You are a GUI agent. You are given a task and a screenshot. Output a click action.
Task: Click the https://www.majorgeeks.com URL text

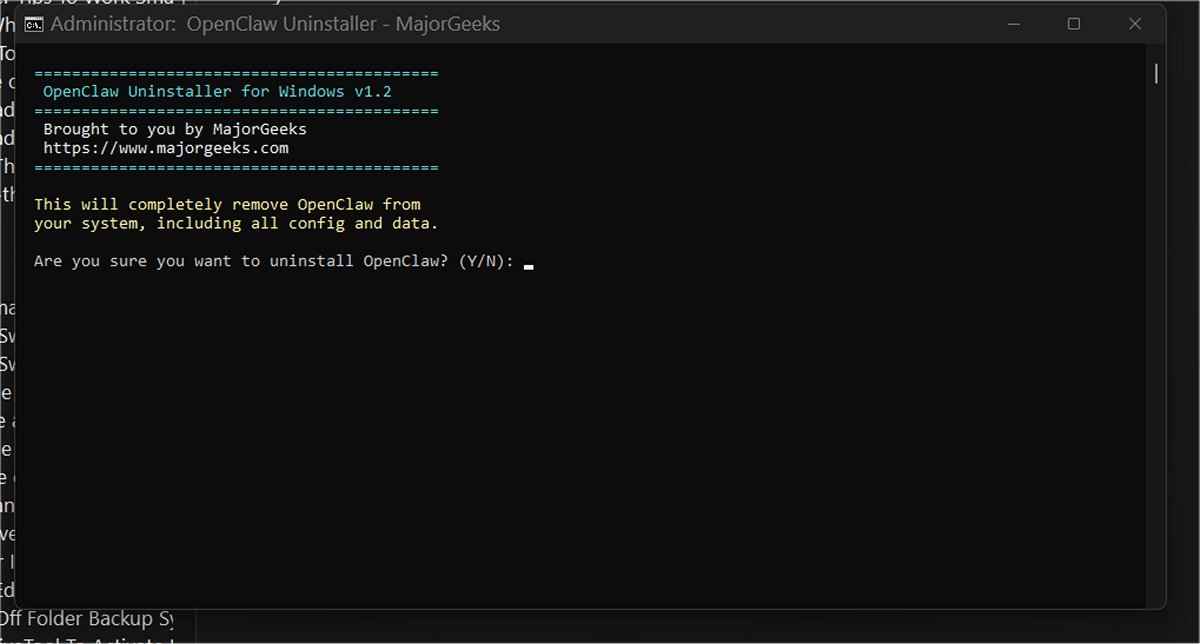coord(166,148)
